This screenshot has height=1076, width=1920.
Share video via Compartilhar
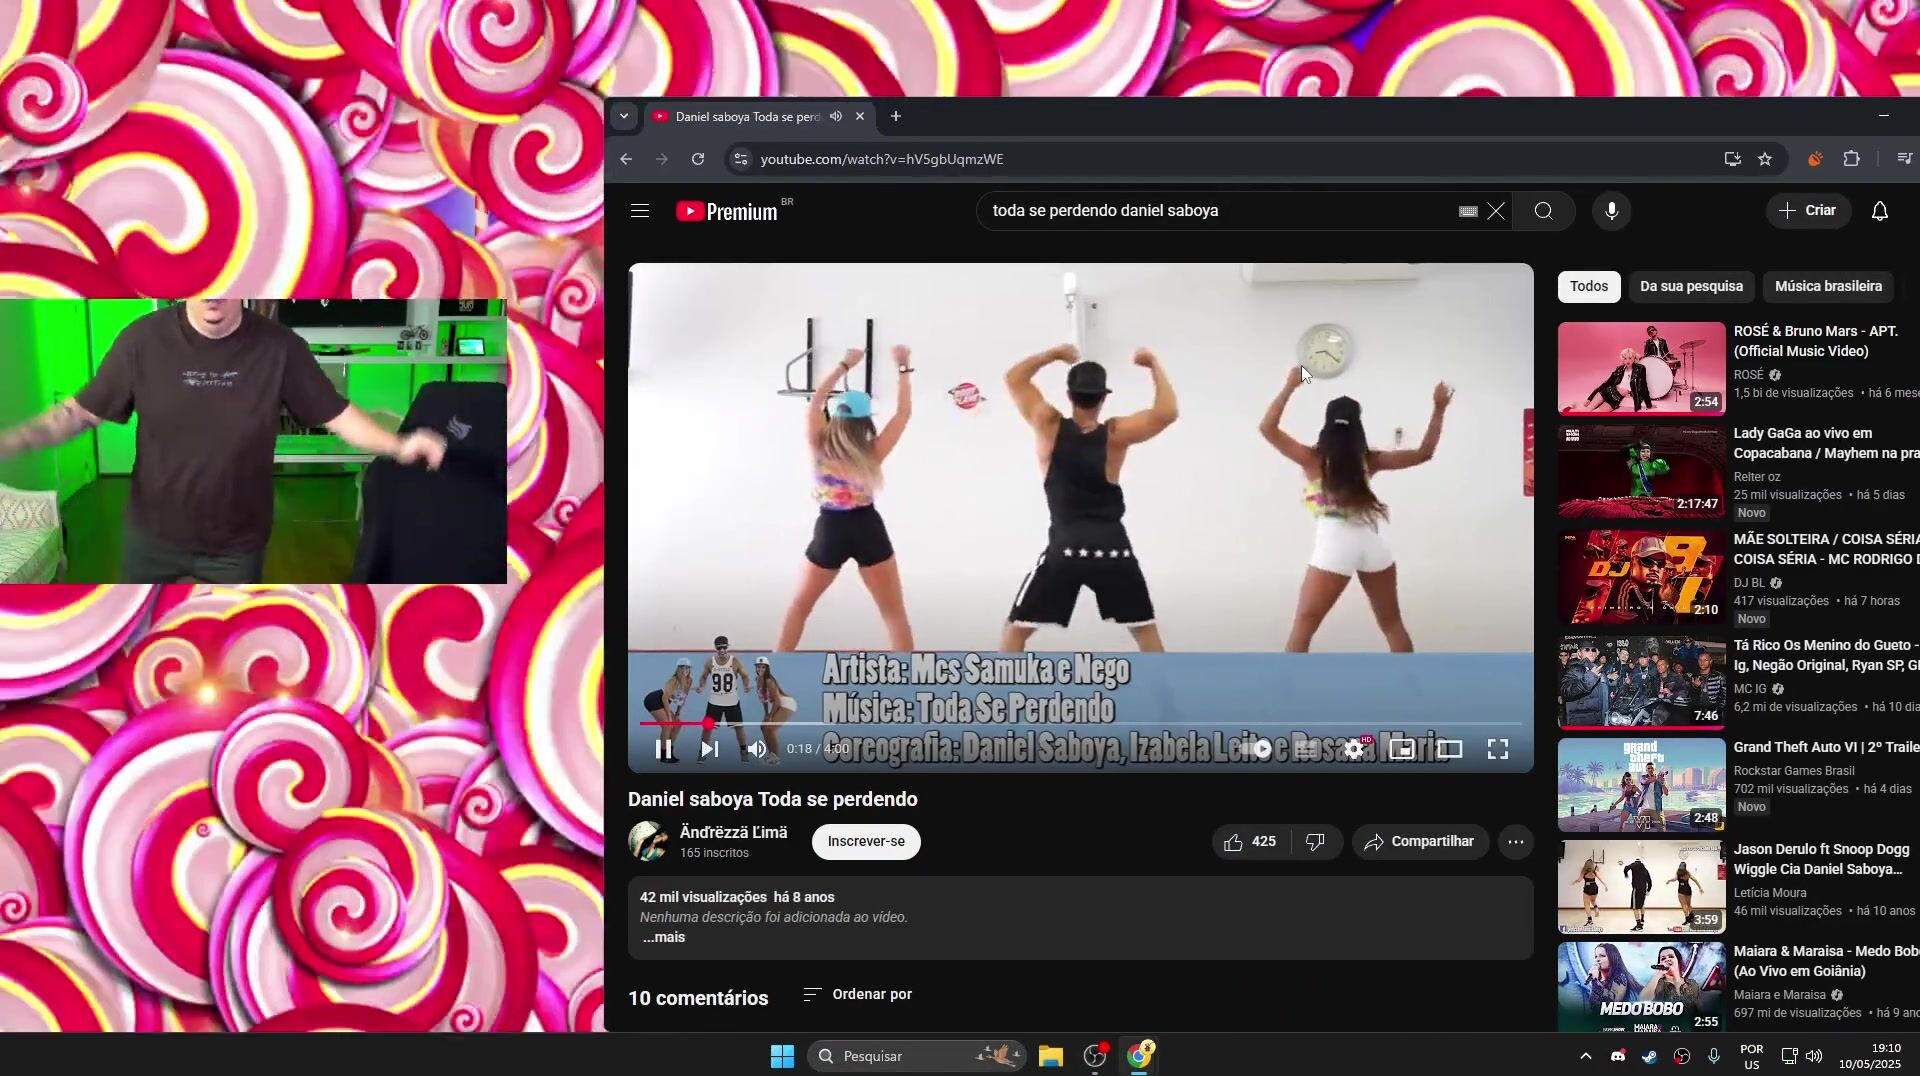(x=1420, y=842)
